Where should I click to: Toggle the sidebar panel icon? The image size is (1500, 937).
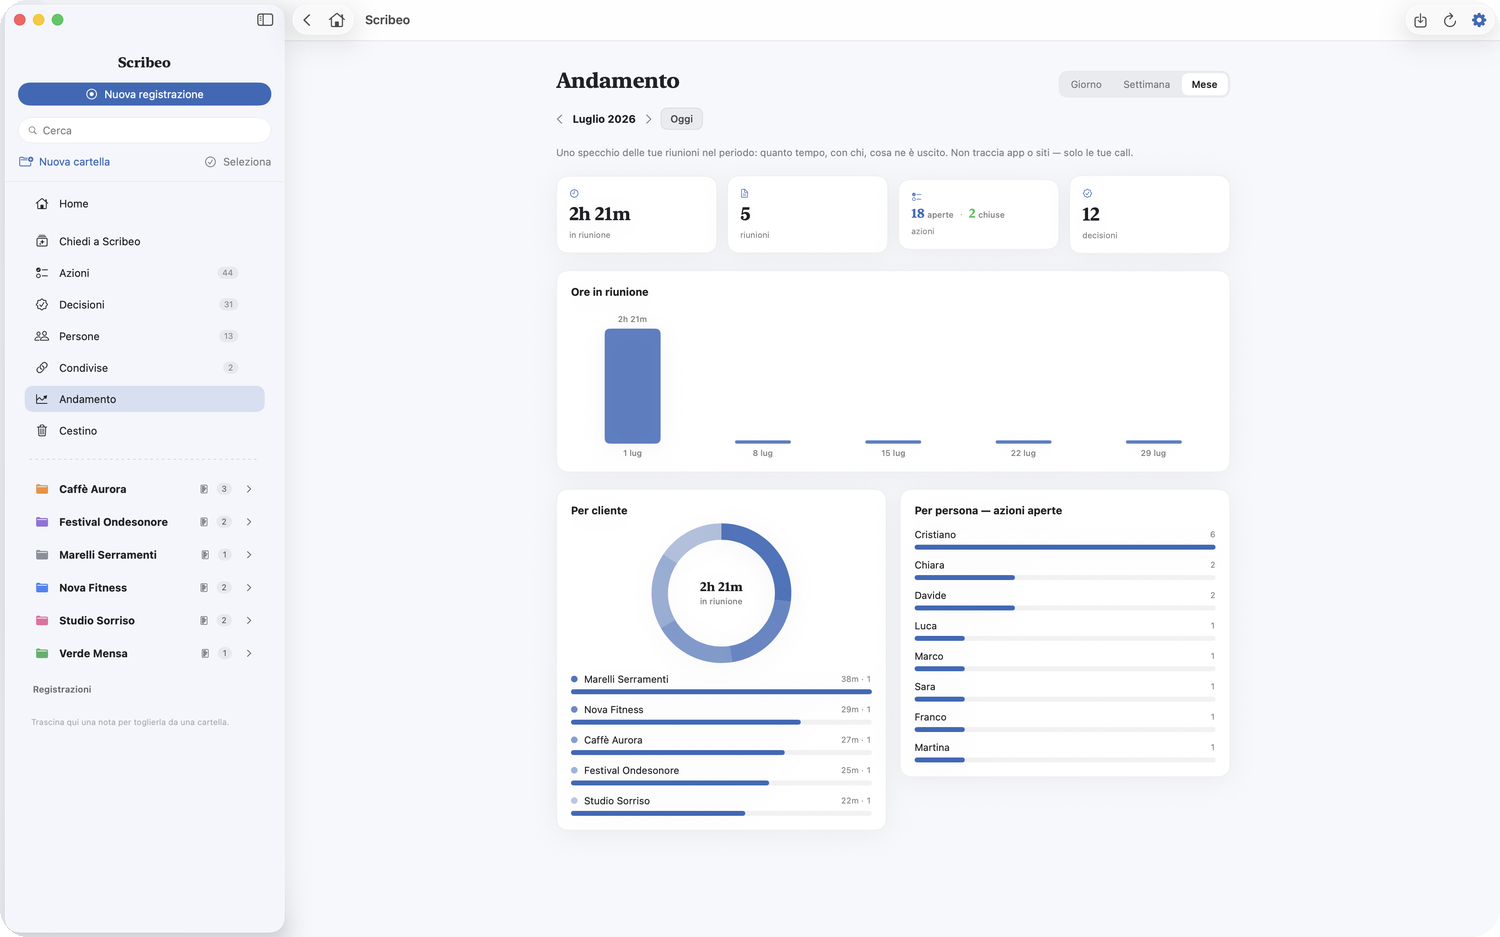pyautogui.click(x=265, y=20)
